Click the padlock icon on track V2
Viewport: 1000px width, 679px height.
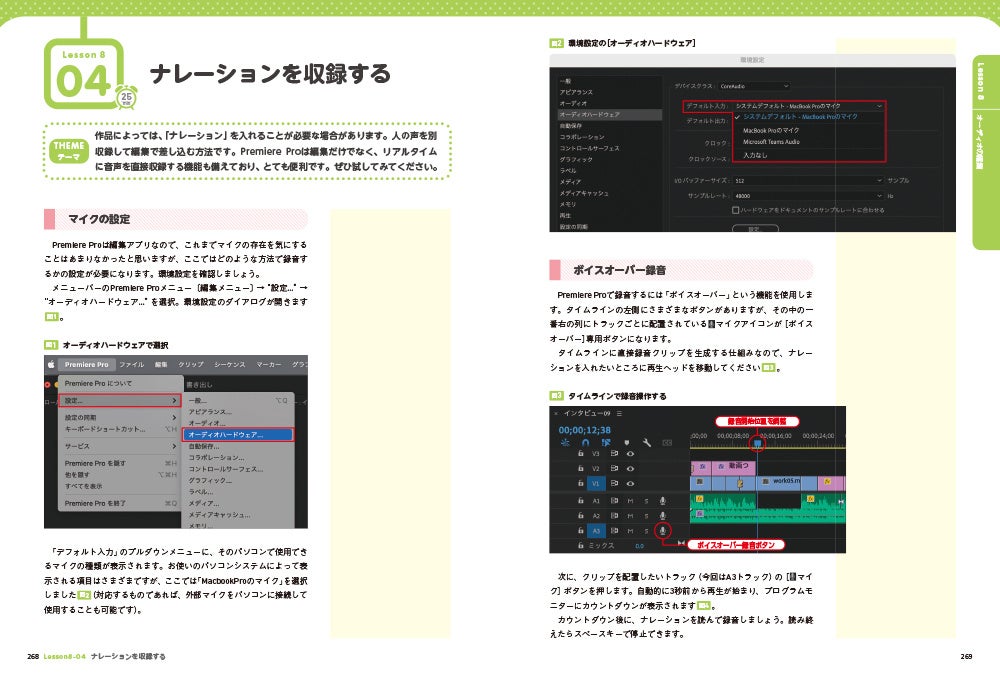(580, 468)
